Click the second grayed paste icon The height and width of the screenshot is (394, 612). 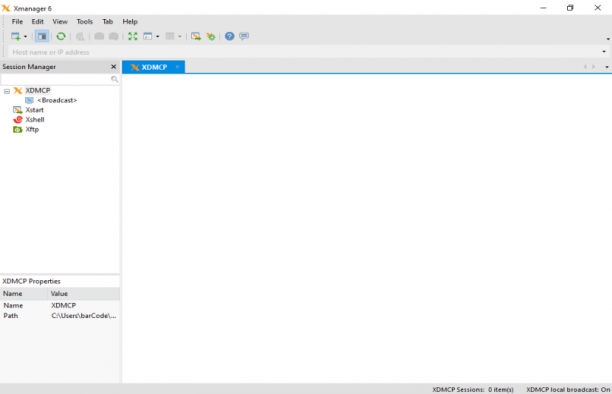(x=114, y=36)
